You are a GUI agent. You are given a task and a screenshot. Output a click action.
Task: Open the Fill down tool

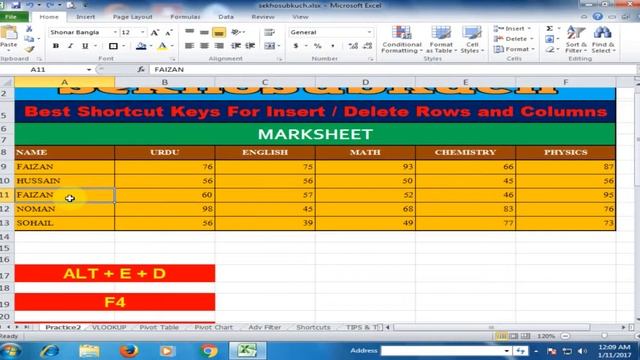coord(550,39)
